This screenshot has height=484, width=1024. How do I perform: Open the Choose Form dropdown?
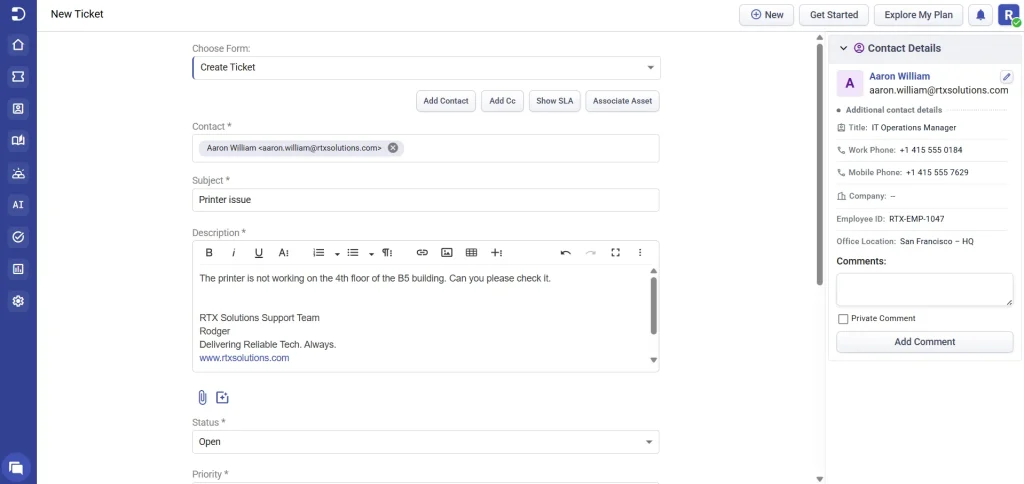click(426, 67)
